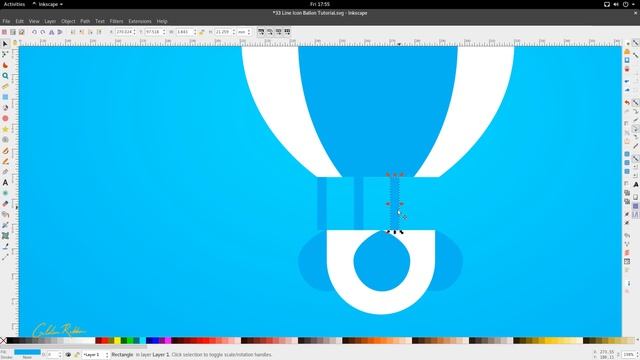This screenshot has width=640, height=360.
Task: Open the Extensions menu
Action: pos(140,21)
